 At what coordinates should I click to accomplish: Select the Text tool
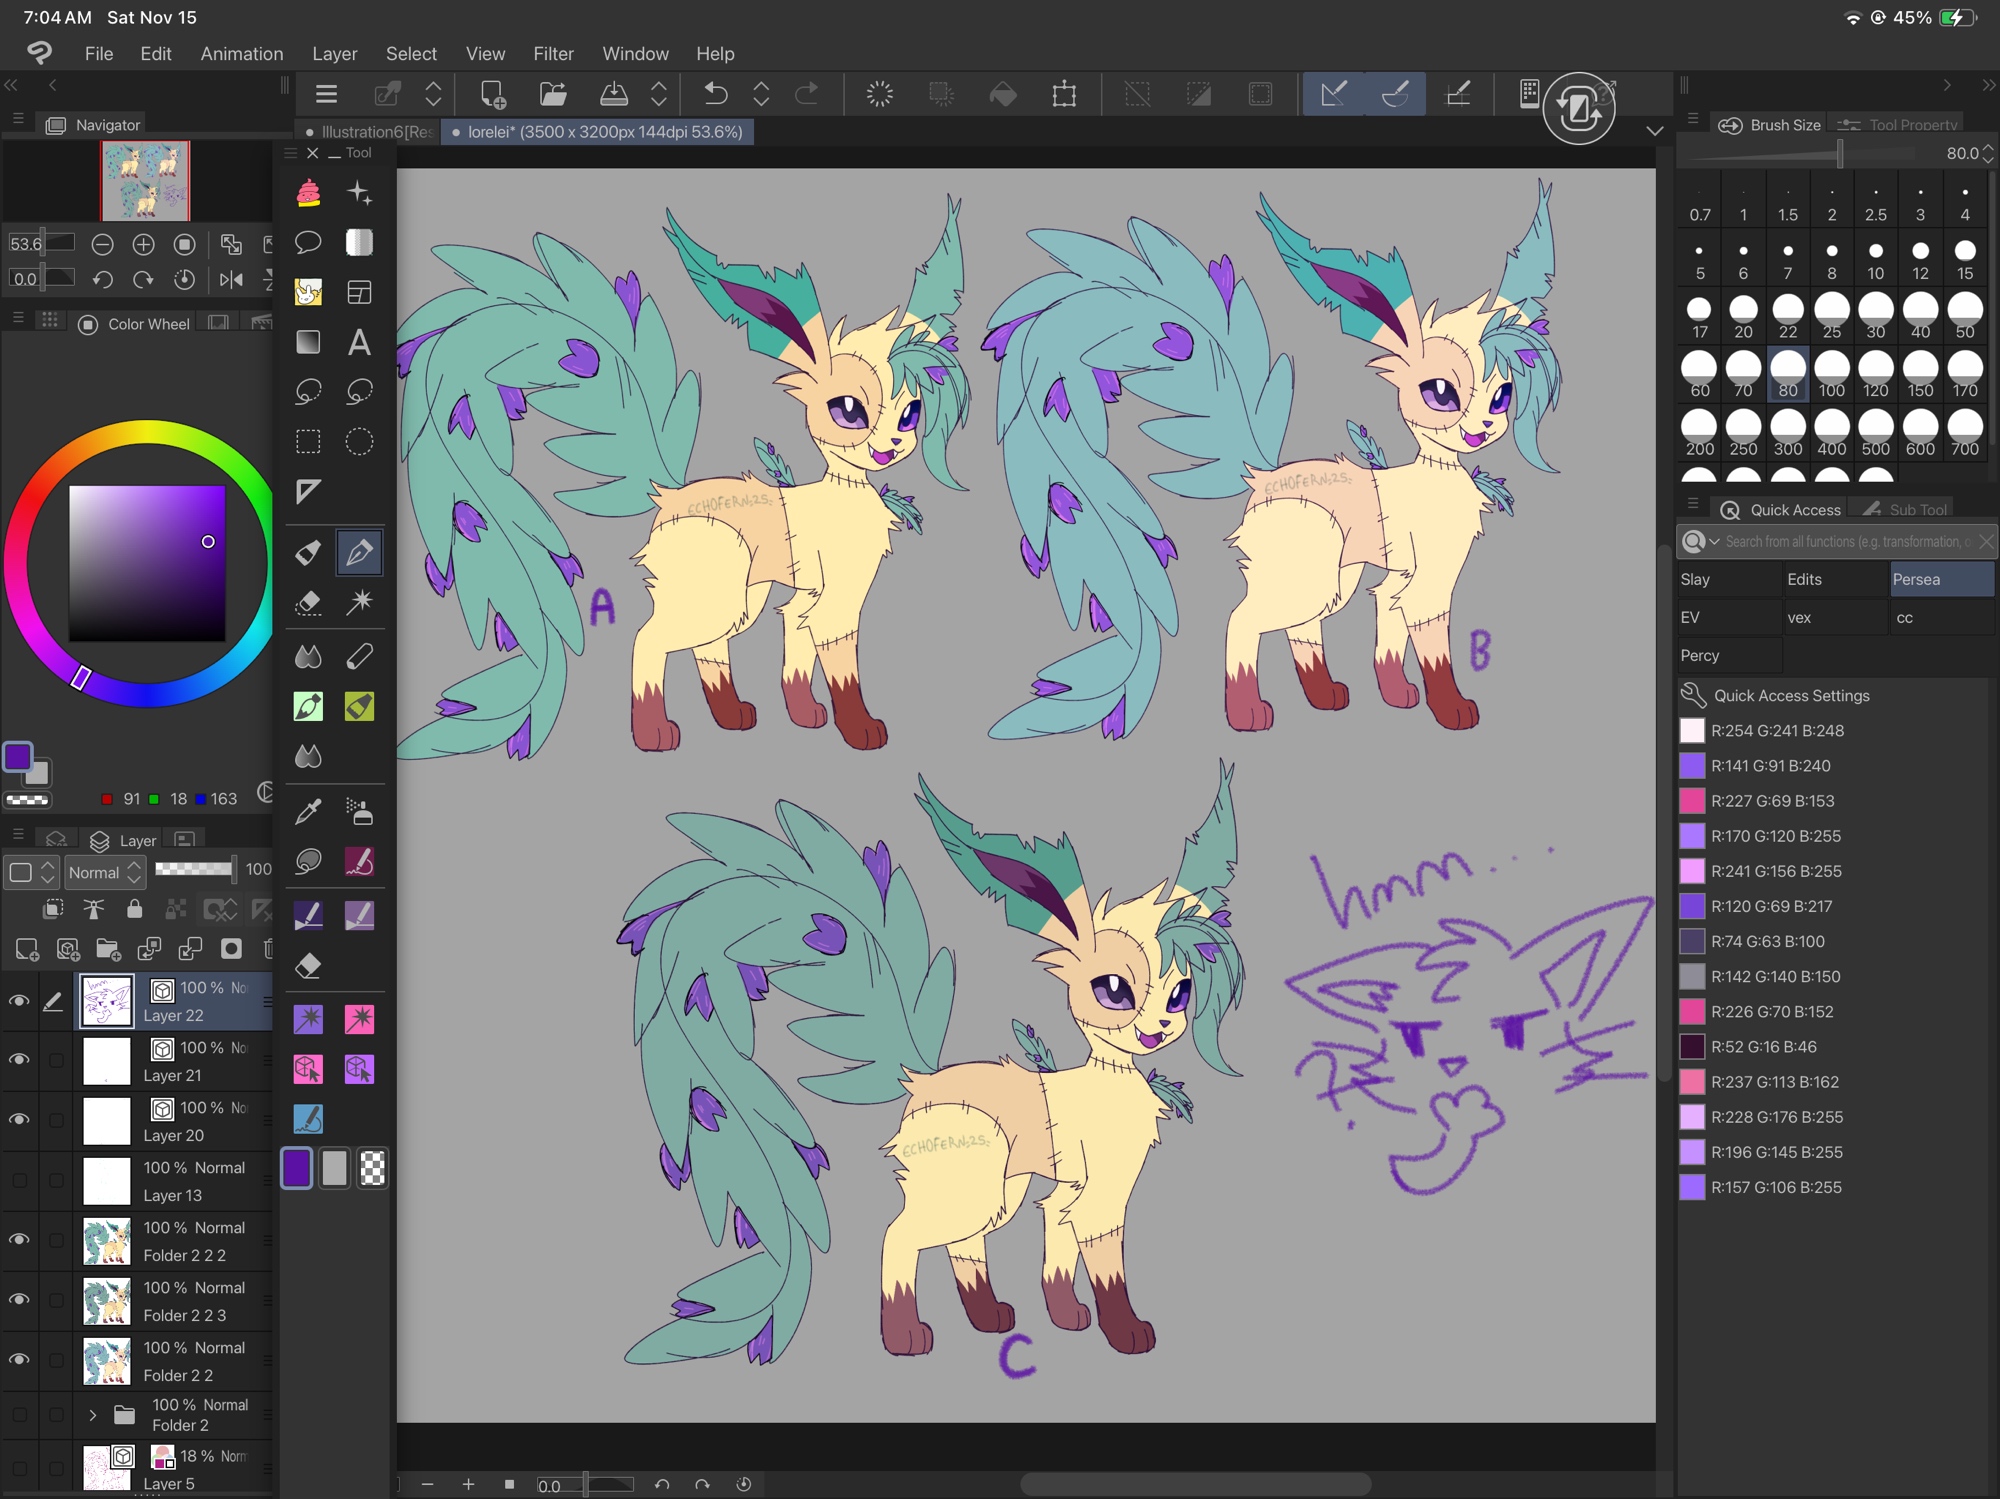click(359, 343)
